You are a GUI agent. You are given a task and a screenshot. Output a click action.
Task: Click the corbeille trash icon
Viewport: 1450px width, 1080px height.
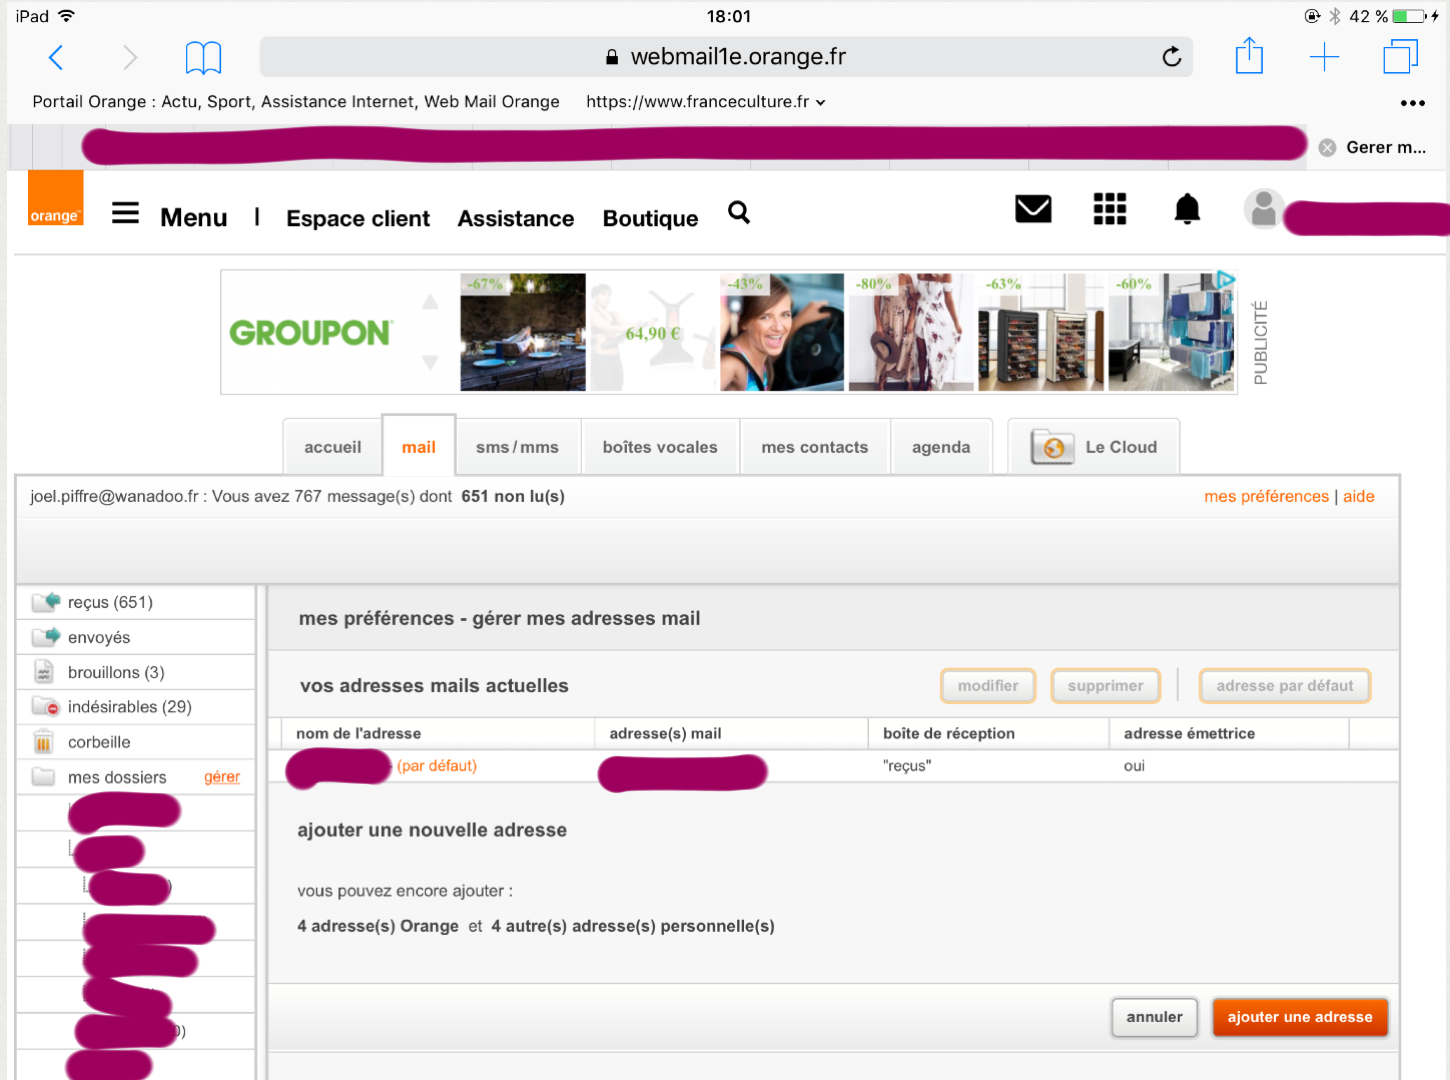pos(43,742)
